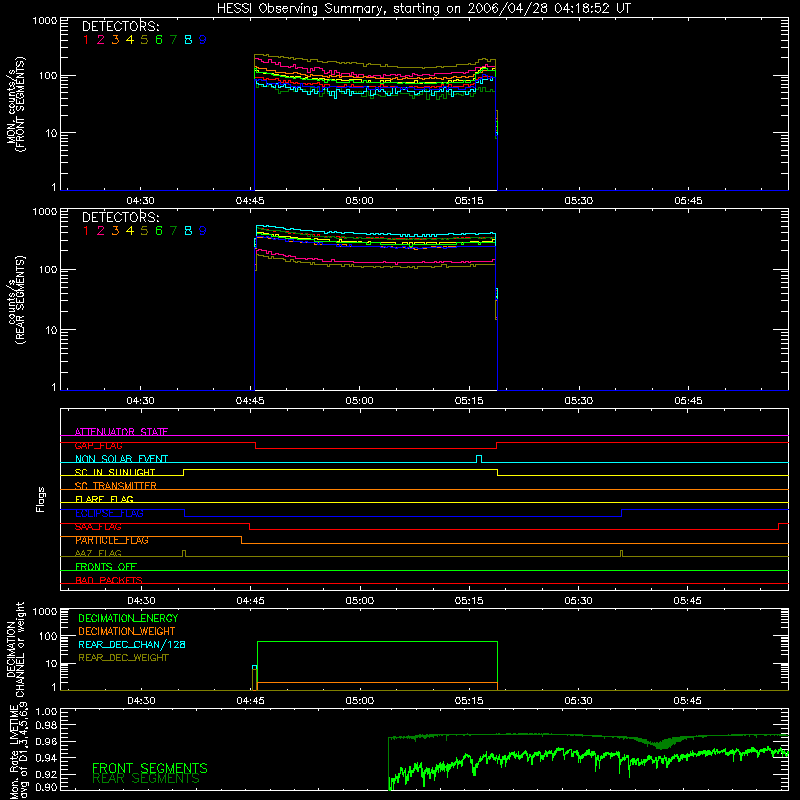800x800 pixels.
Task: Click the FLARE_FLAG label
Action: pos(104,499)
